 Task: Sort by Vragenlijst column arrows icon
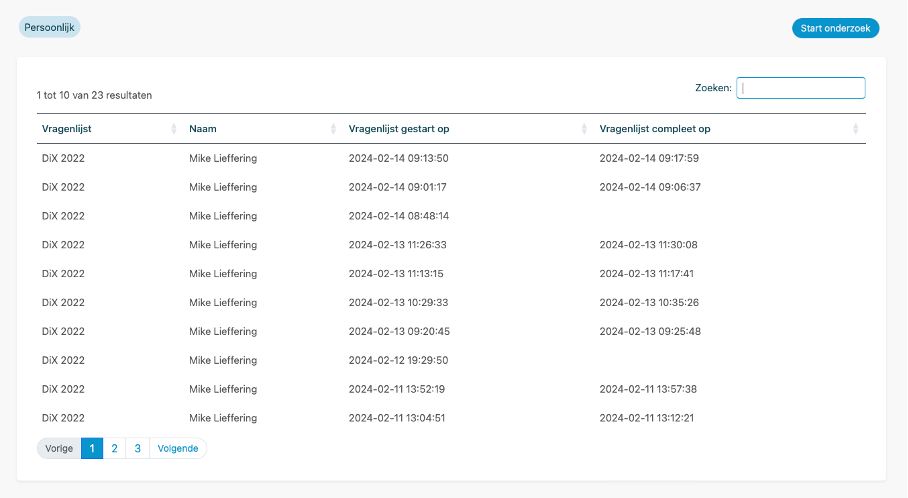tap(174, 129)
